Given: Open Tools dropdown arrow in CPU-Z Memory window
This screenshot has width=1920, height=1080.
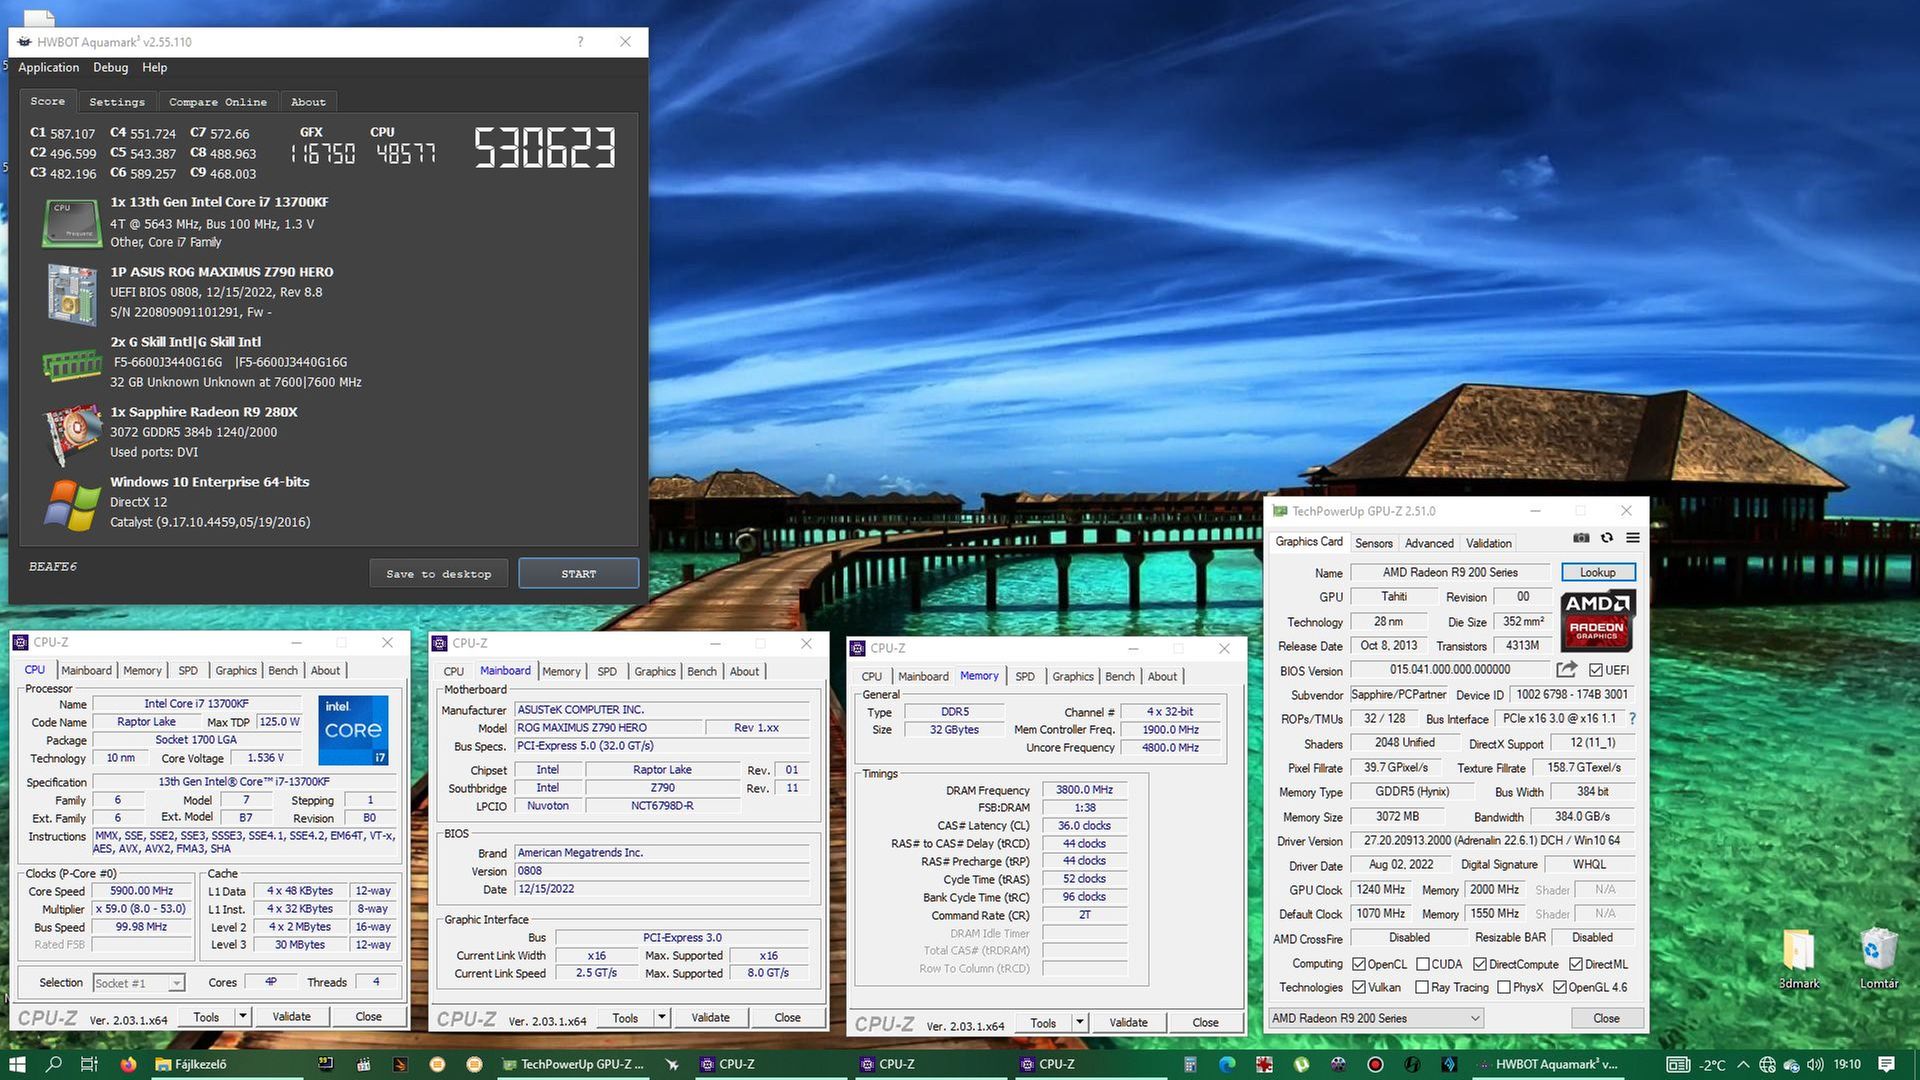Looking at the screenshot, I should [1079, 1023].
